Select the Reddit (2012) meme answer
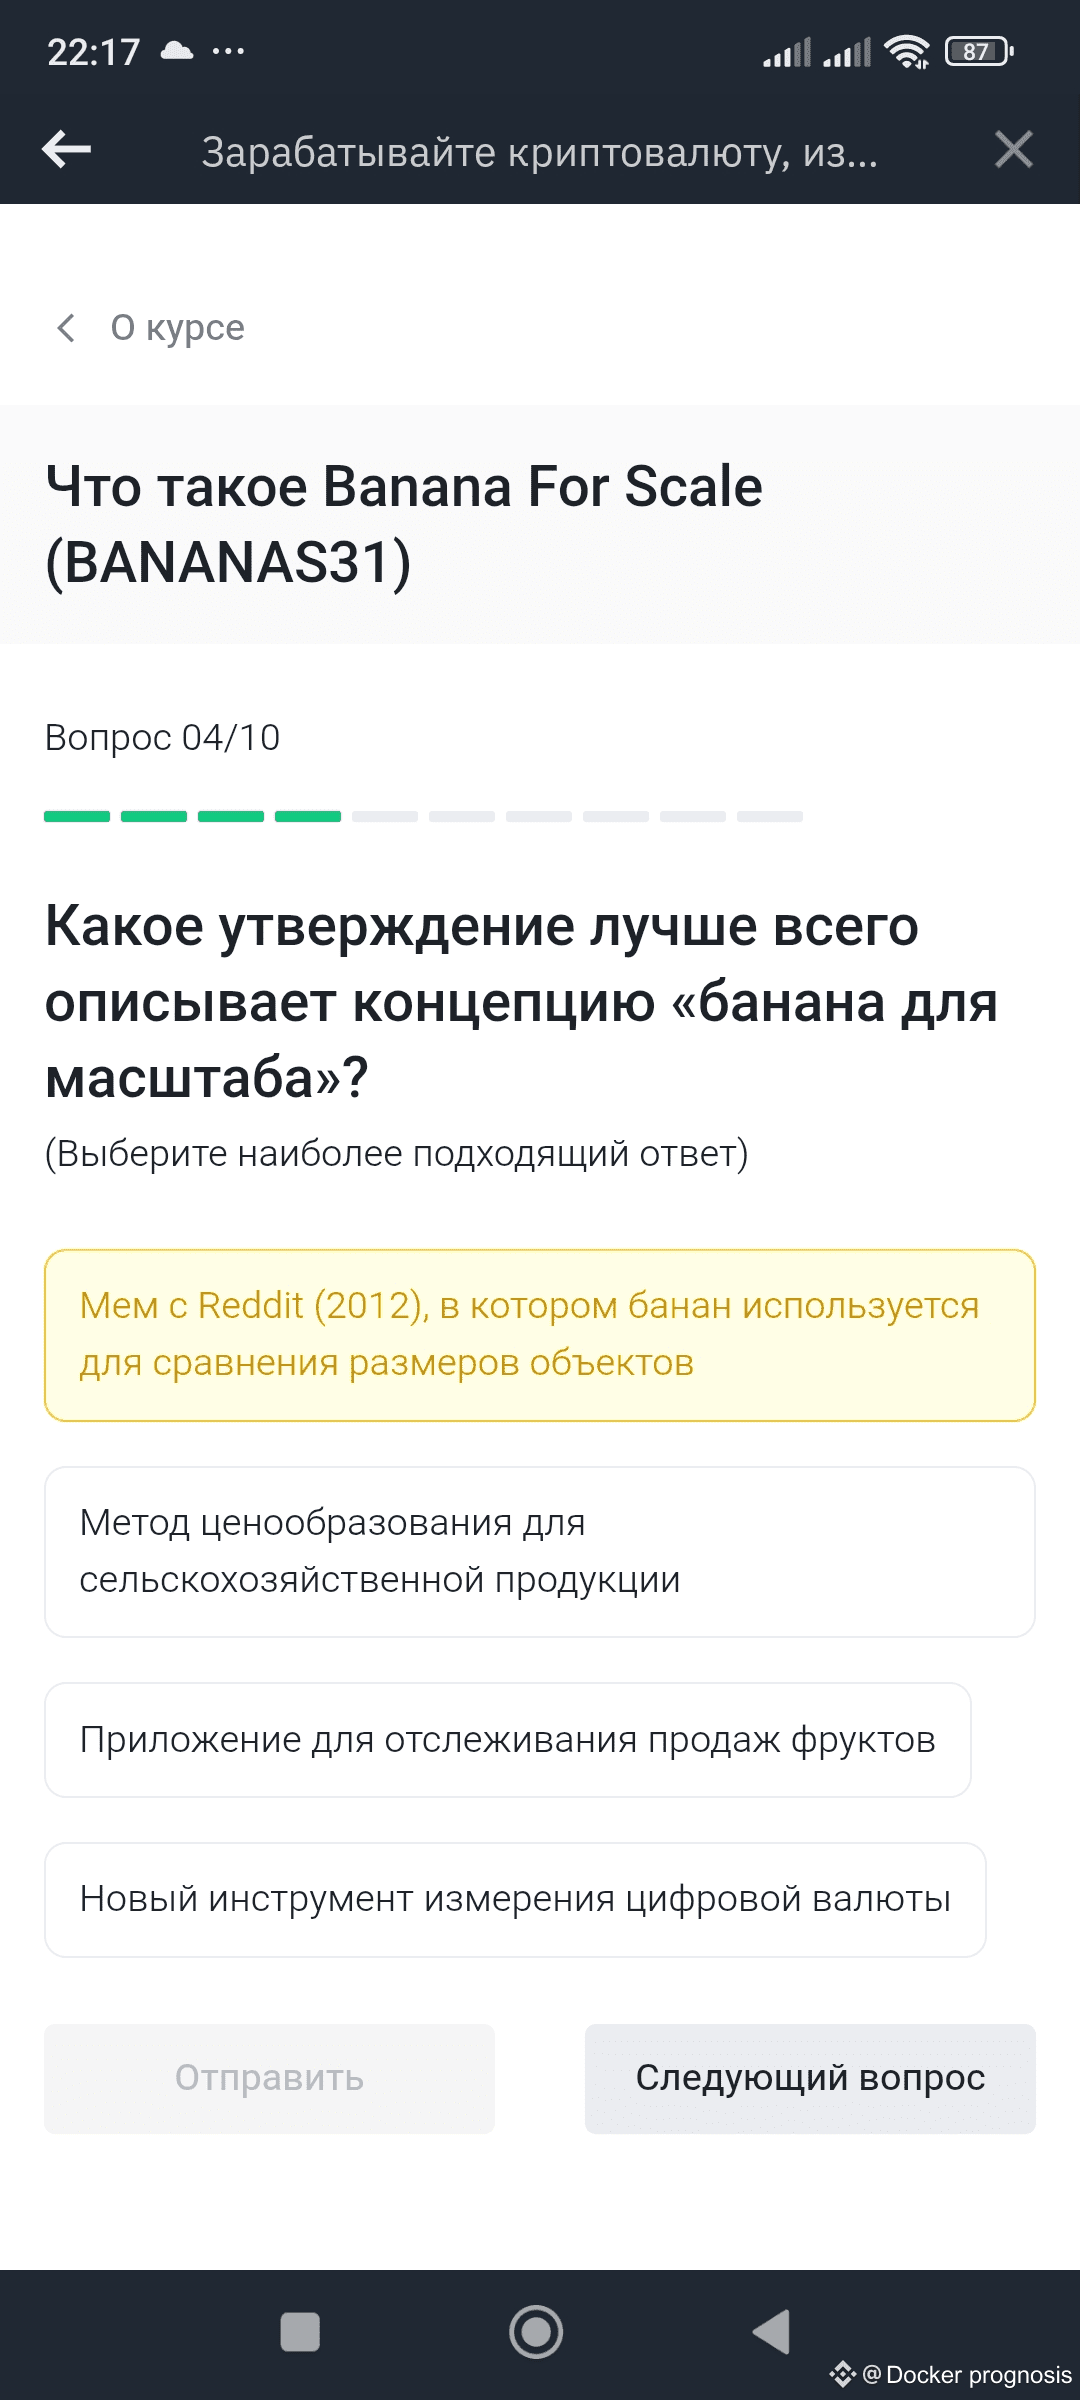The width and height of the screenshot is (1080, 2400). click(539, 1335)
